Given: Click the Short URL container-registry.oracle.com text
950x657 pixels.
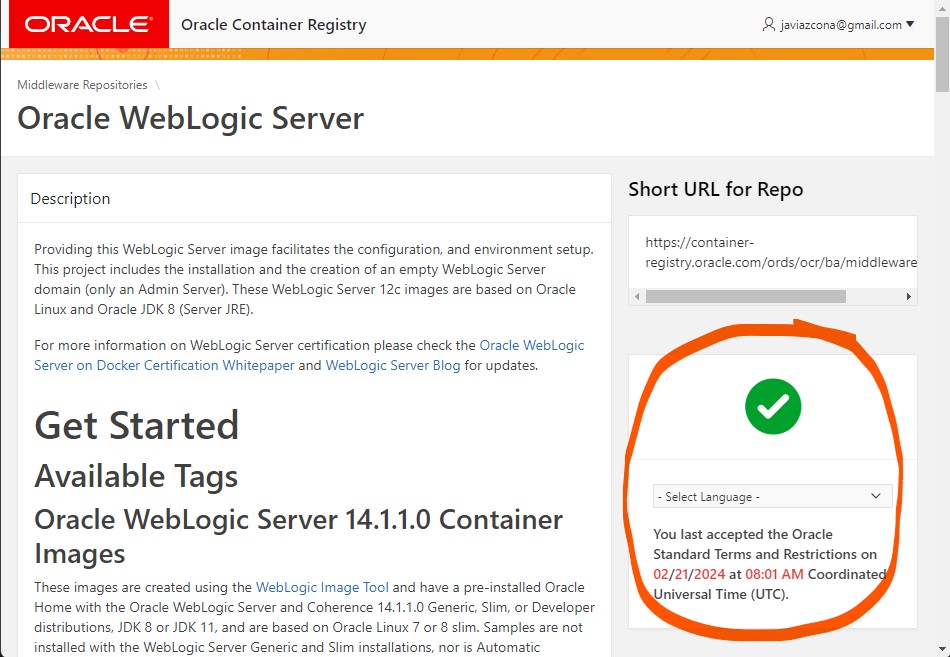Looking at the screenshot, I should pyautogui.click(x=781, y=252).
